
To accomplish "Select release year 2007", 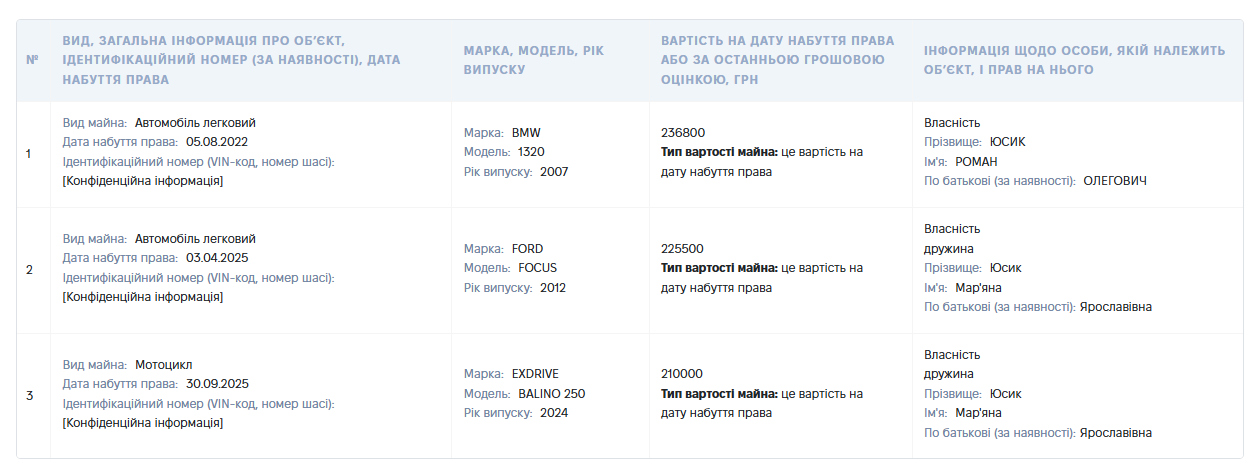I will click(x=554, y=172).
